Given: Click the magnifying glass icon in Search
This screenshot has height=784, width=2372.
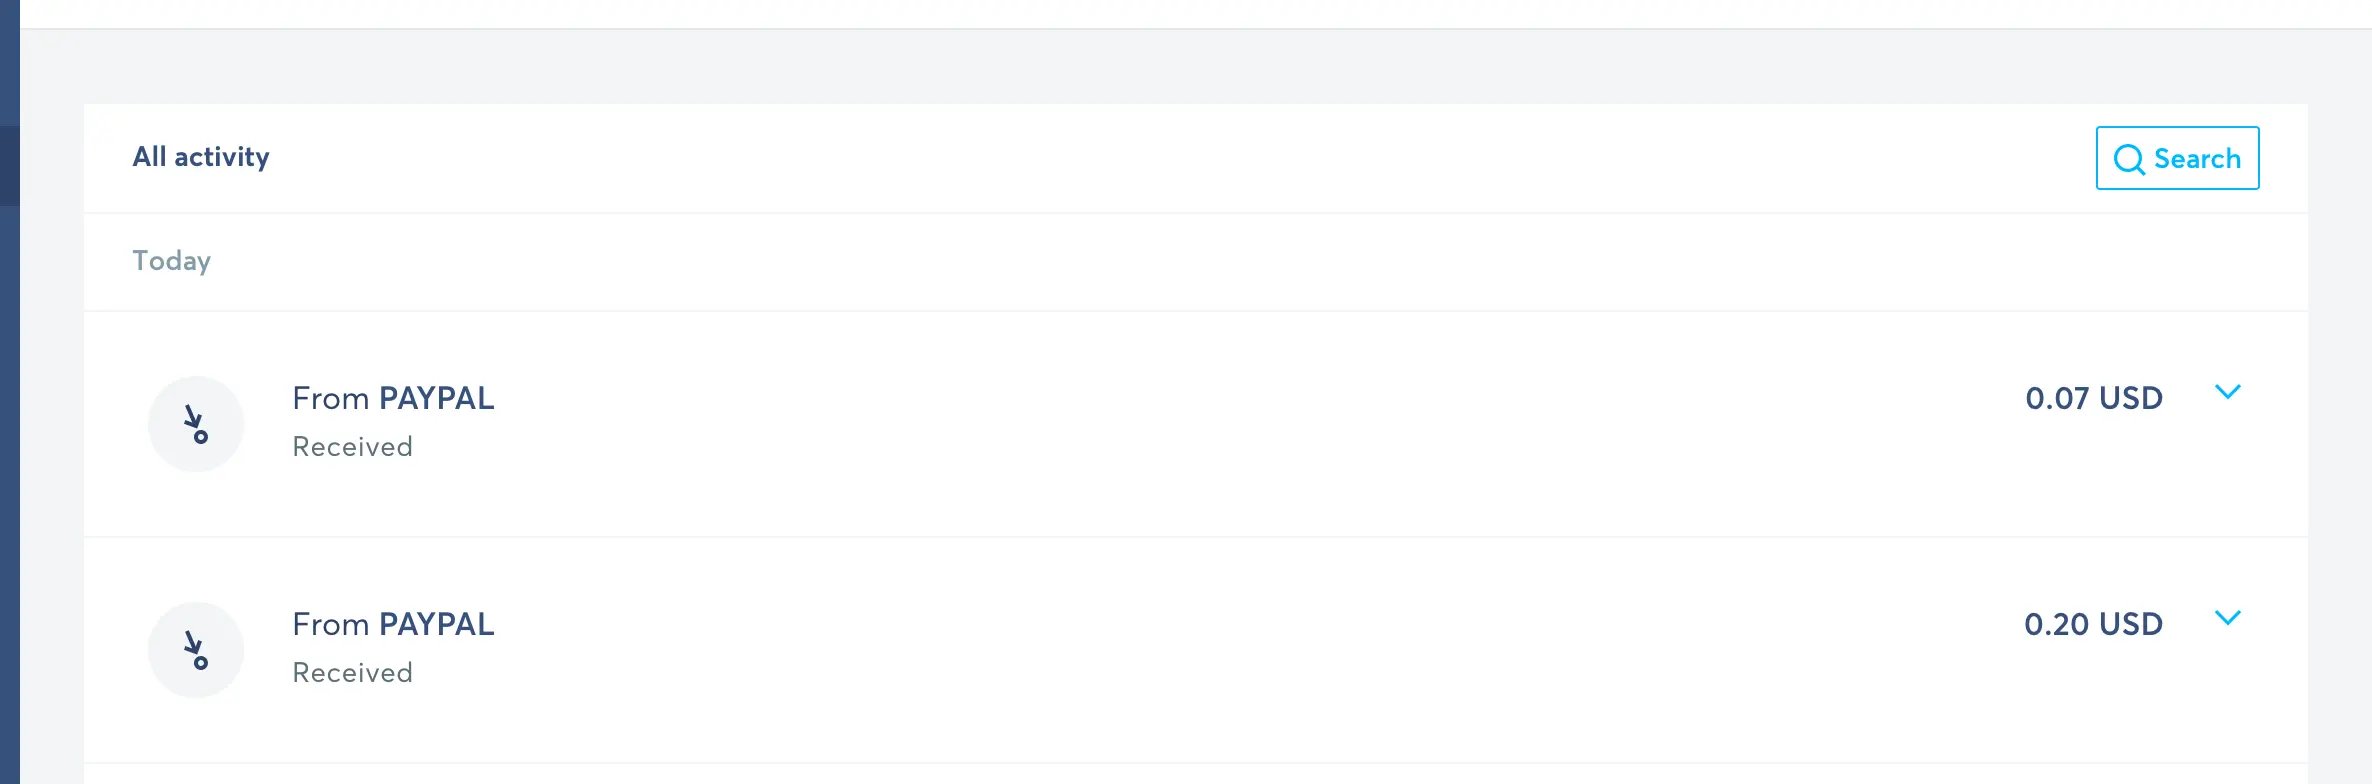Looking at the screenshot, I should pos(2129,159).
